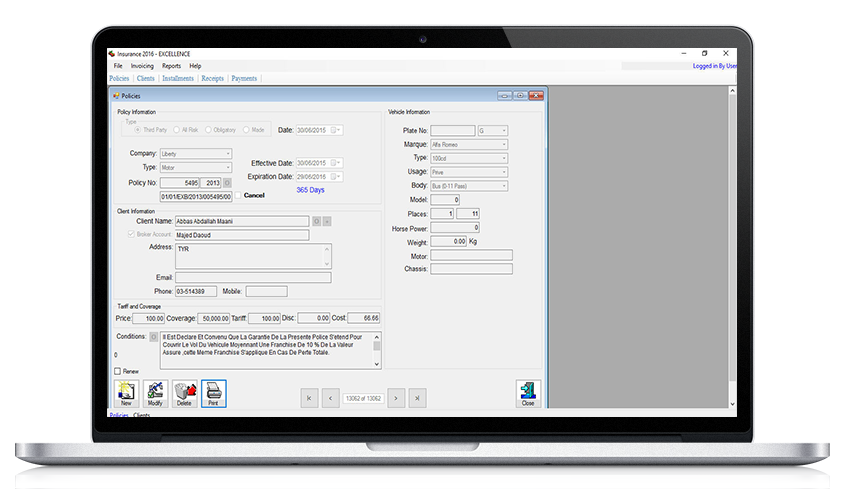Click Address box scroll down arrow

[327, 264]
